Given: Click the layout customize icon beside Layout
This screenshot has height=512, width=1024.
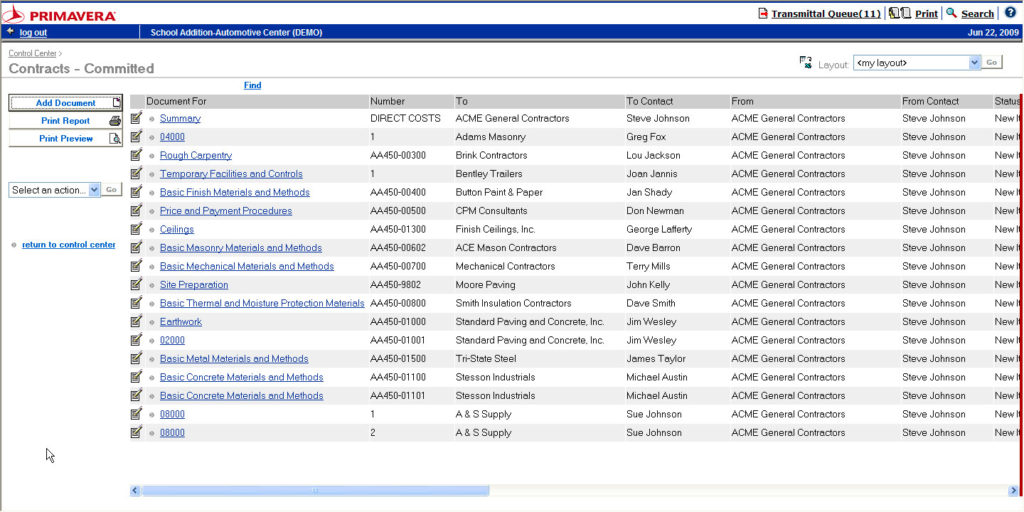Looking at the screenshot, I should 806,63.
